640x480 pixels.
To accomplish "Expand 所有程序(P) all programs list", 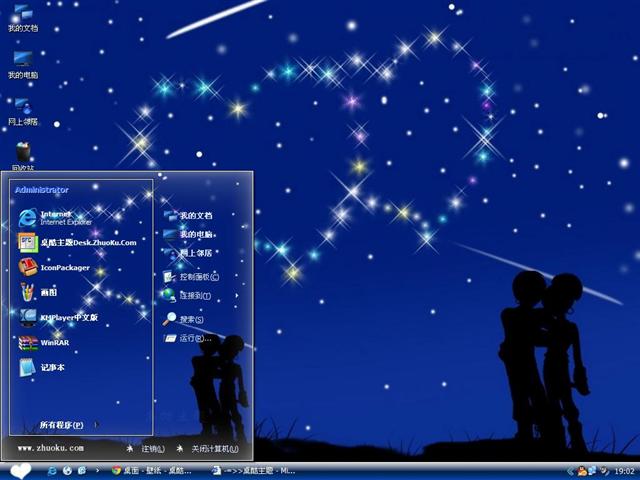I will click(x=62, y=425).
